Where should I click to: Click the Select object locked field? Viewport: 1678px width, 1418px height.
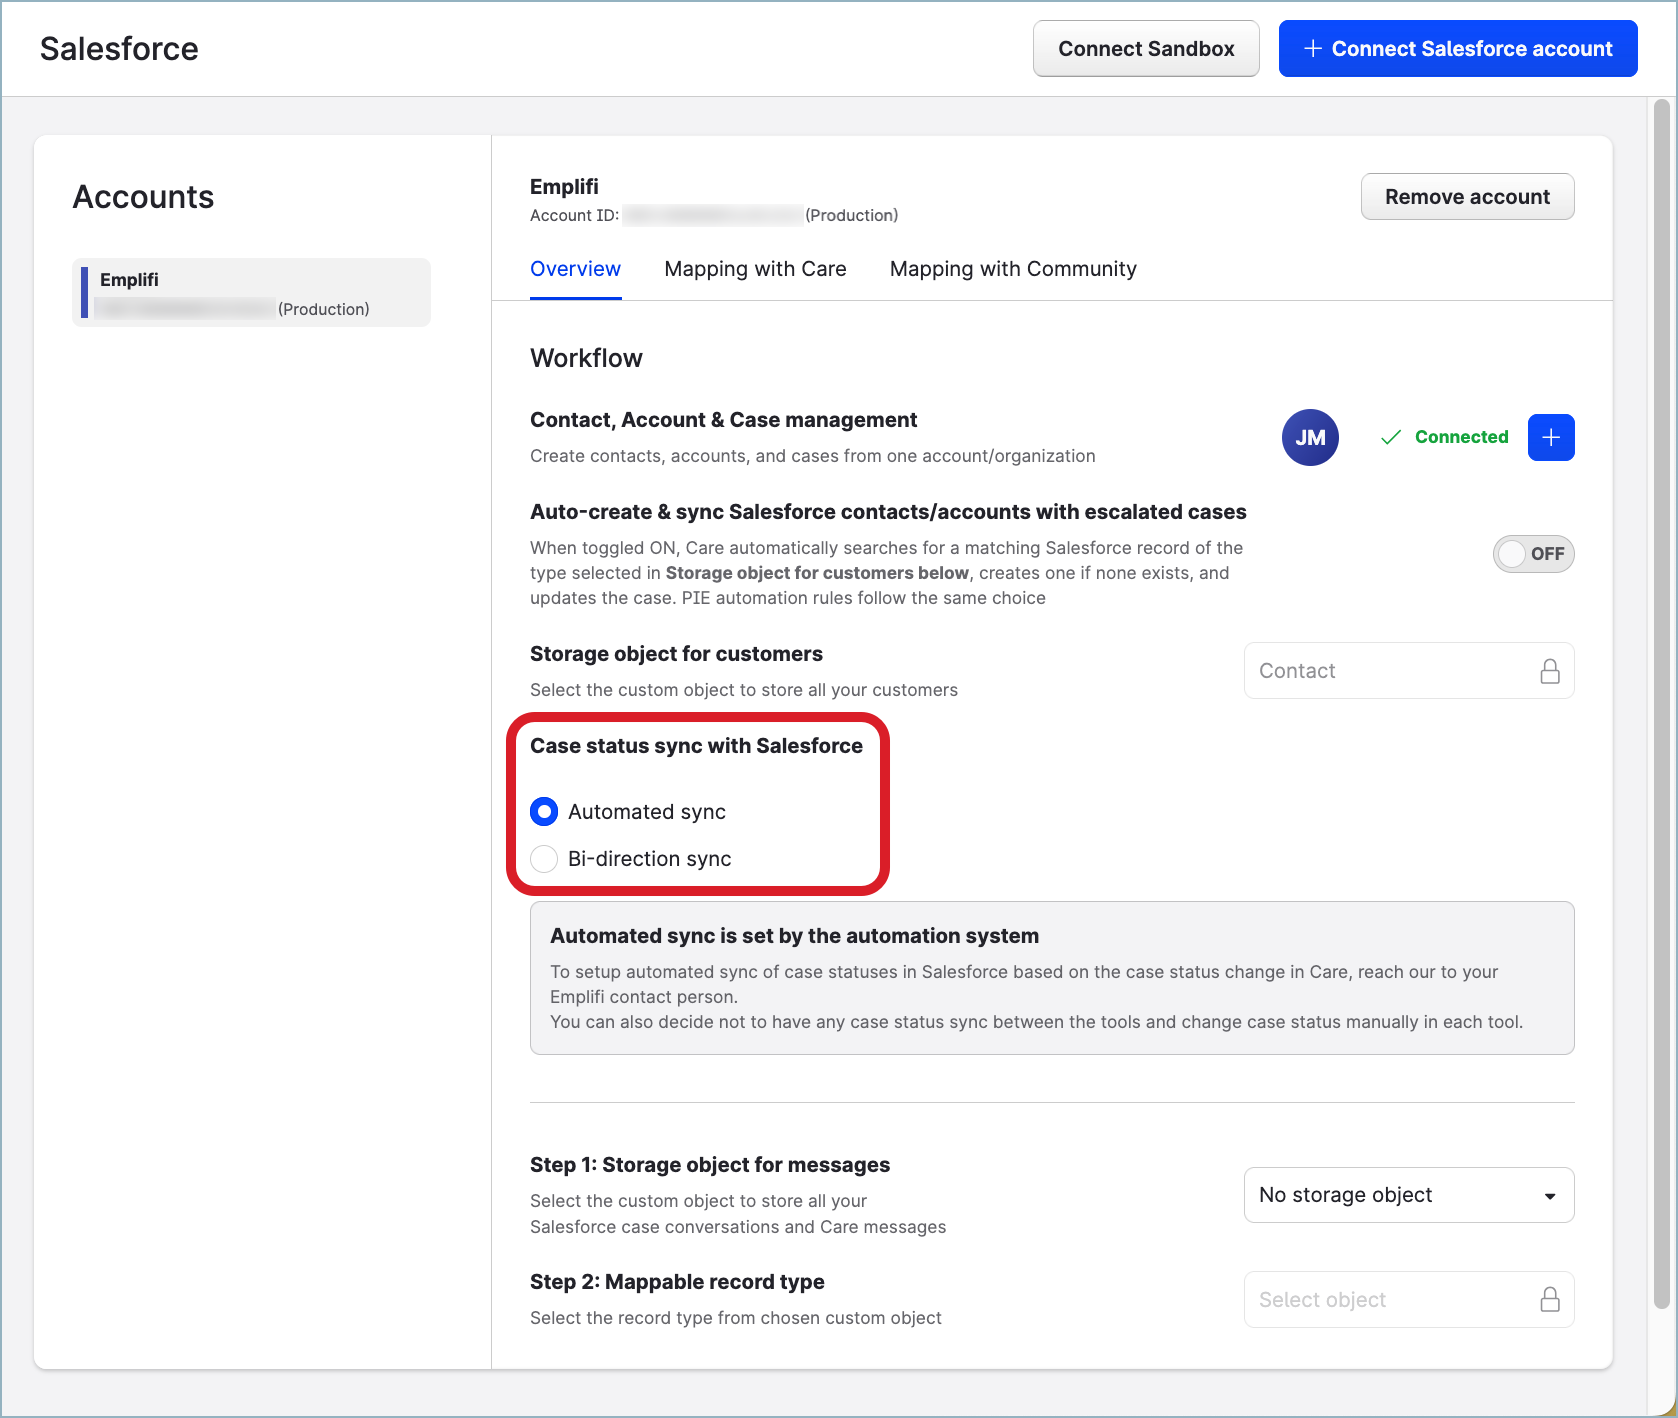[1409, 1299]
